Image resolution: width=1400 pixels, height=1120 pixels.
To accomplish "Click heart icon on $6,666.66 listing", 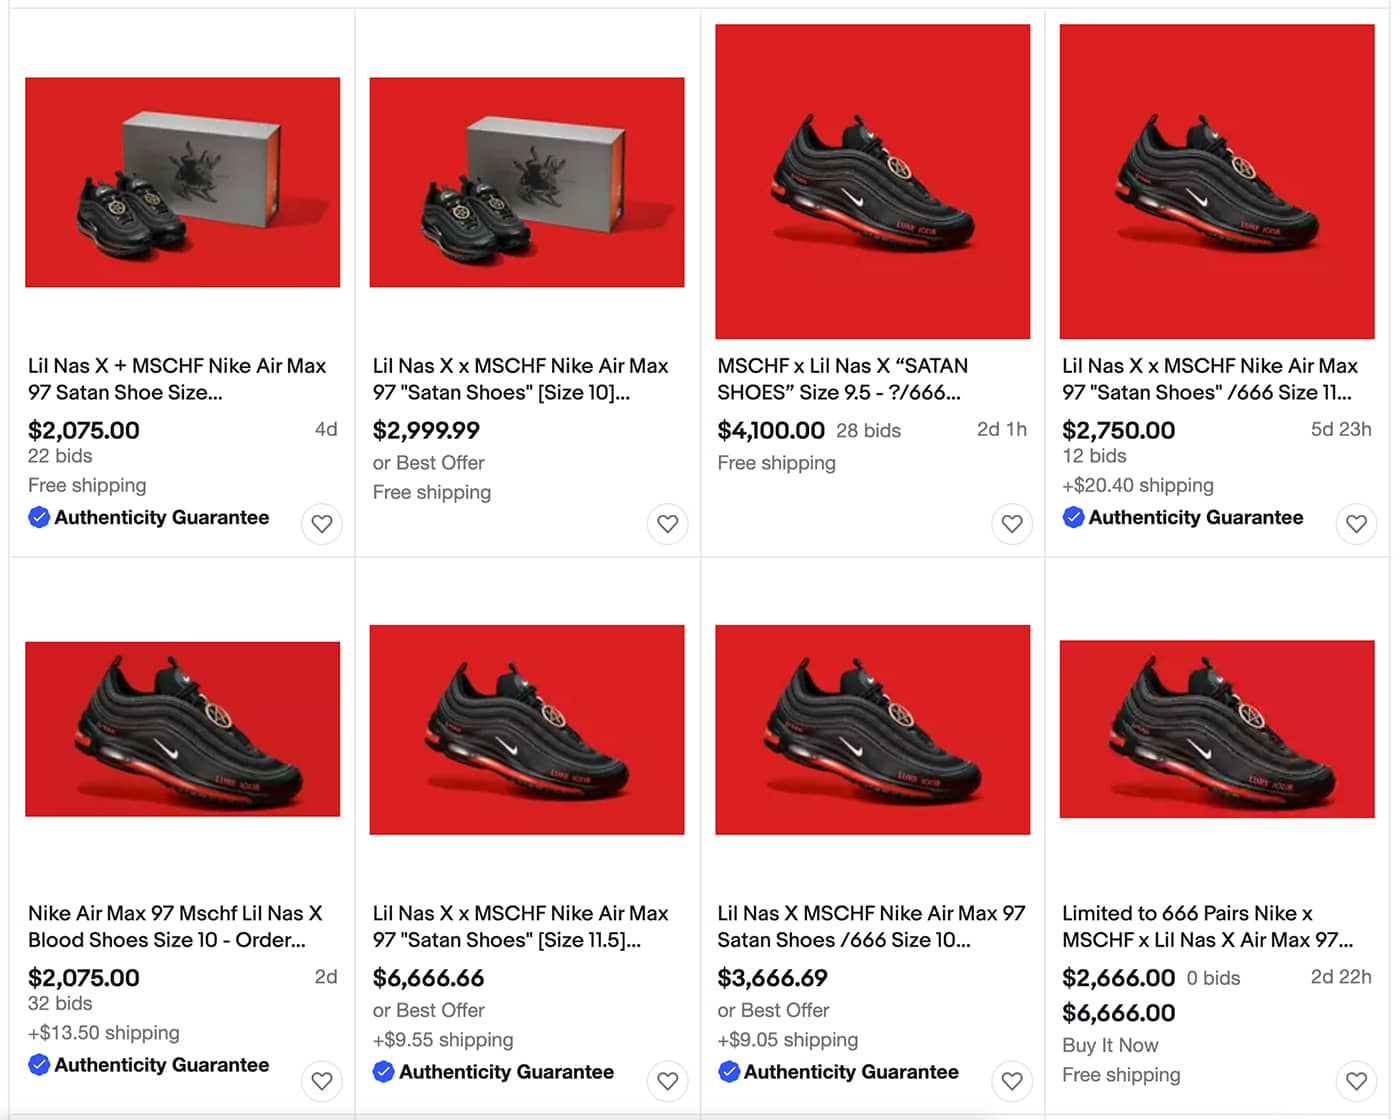I will tap(667, 1080).
